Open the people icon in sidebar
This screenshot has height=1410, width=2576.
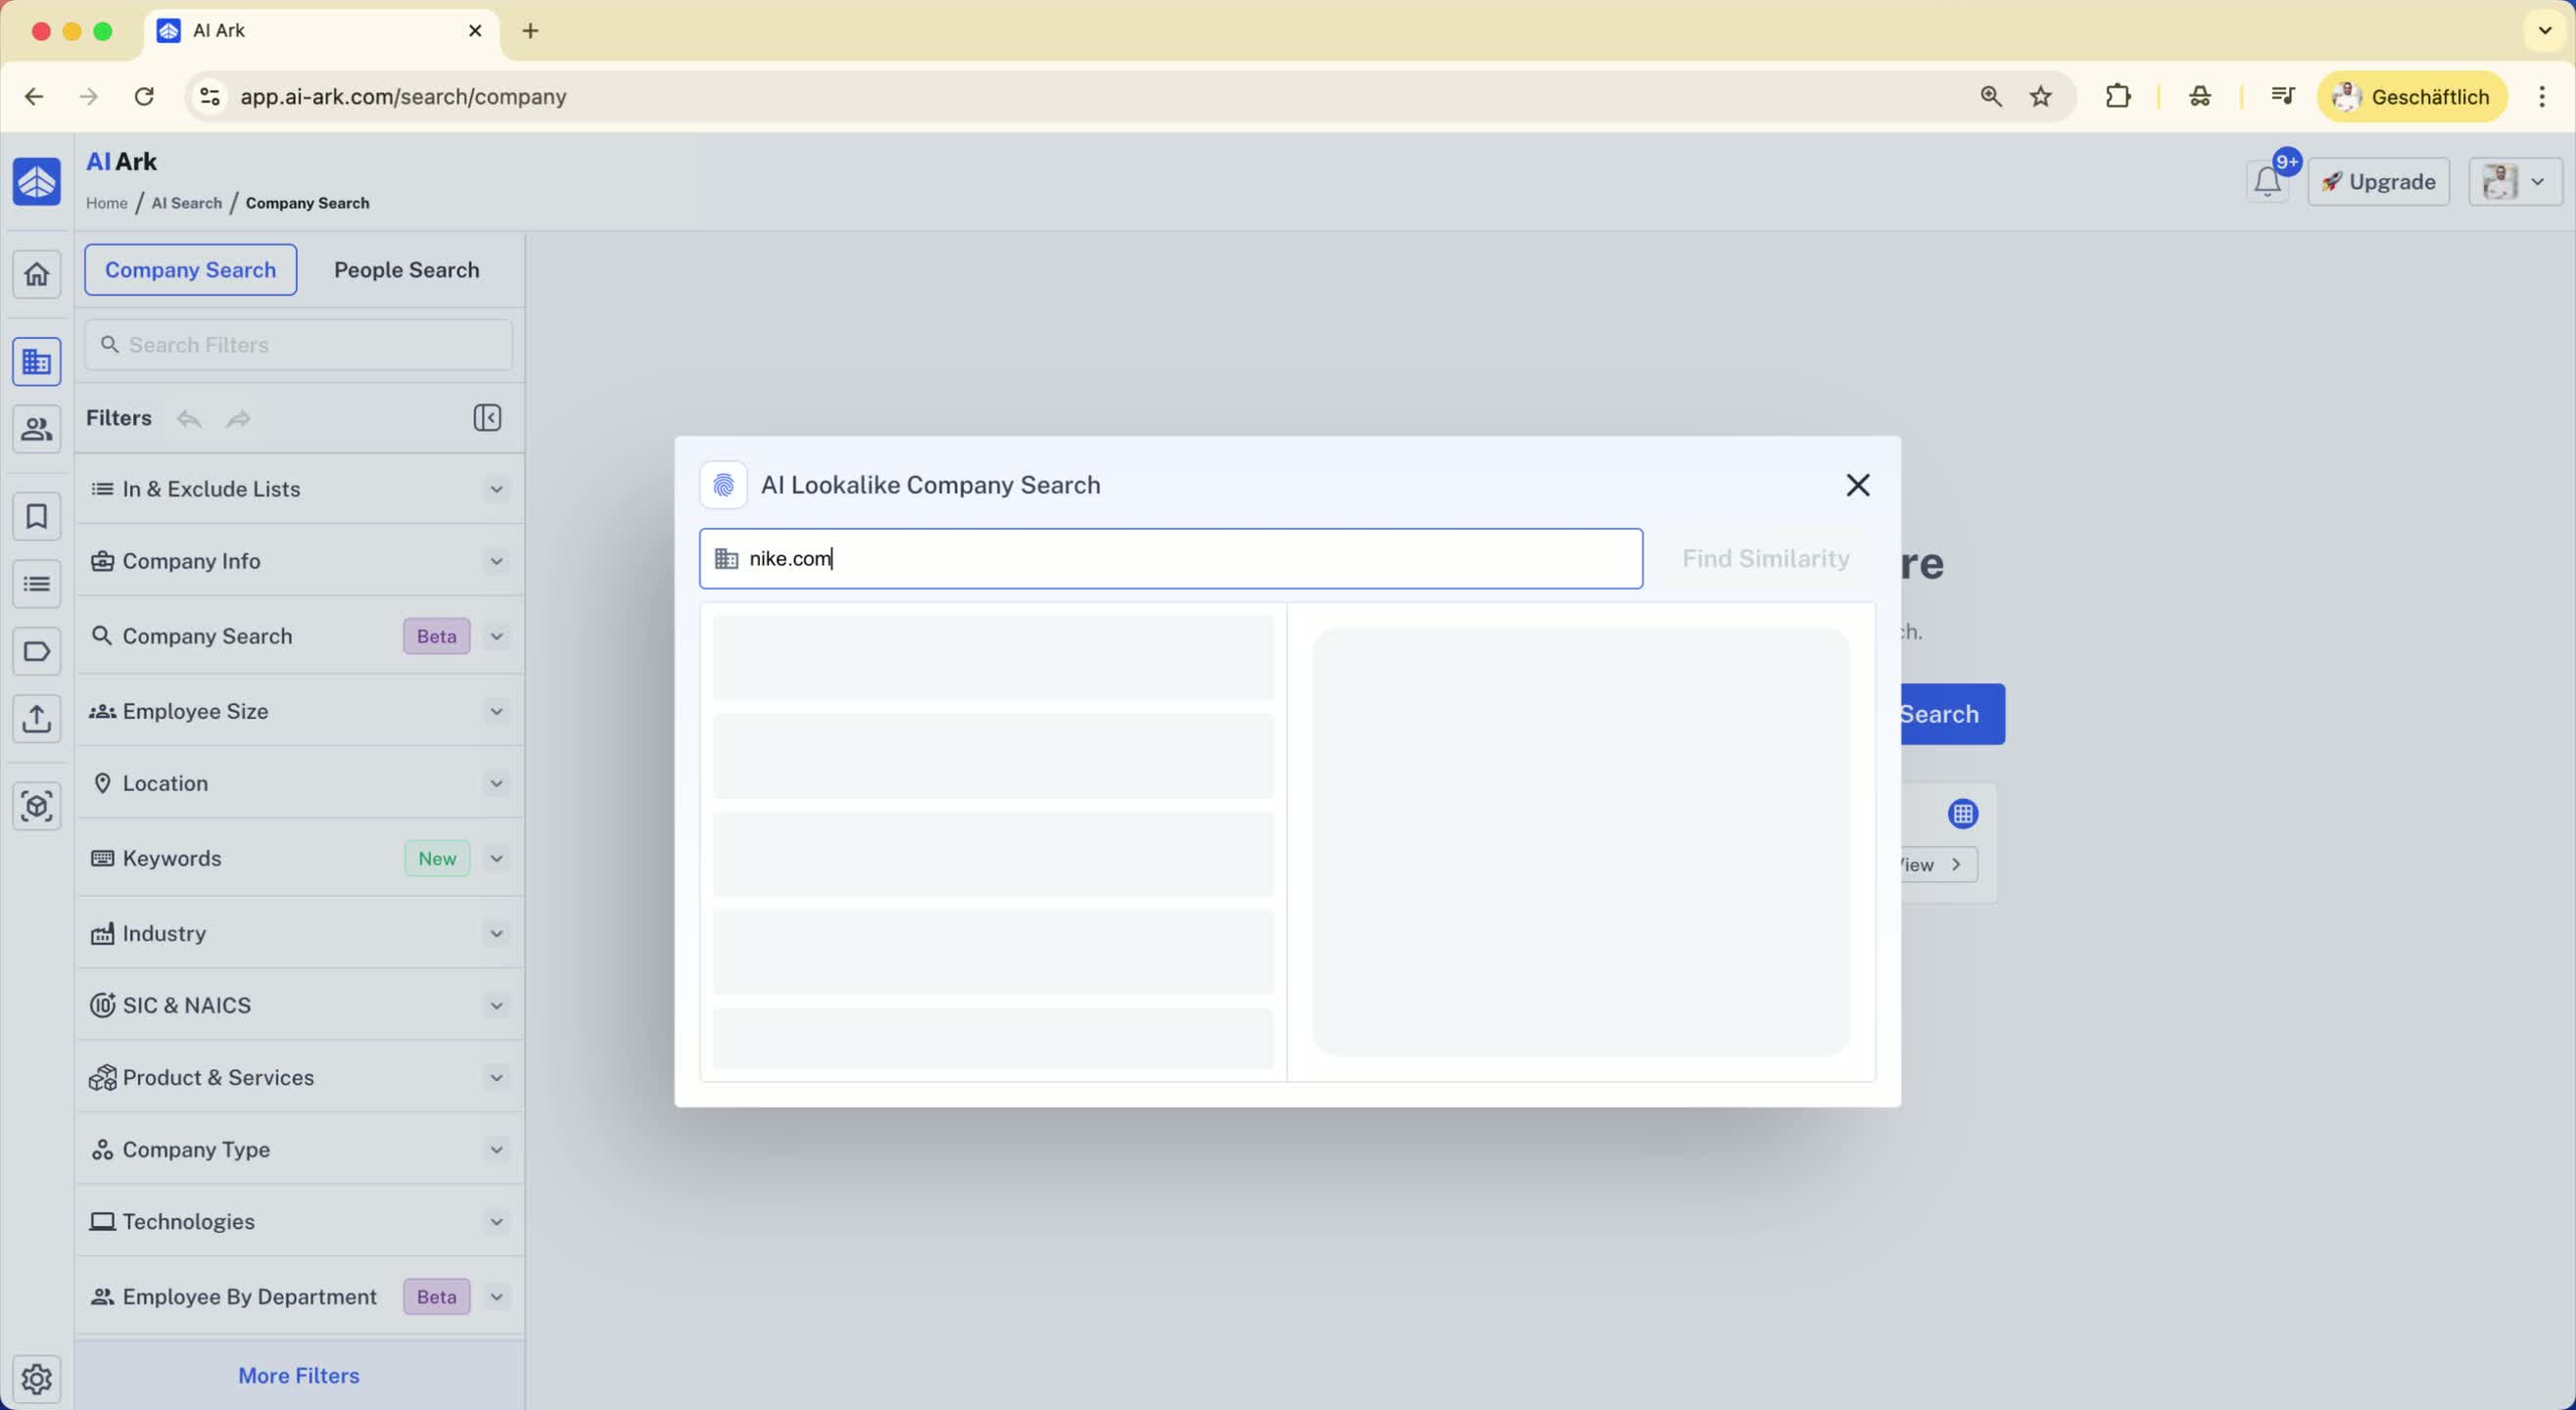click(37, 429)
